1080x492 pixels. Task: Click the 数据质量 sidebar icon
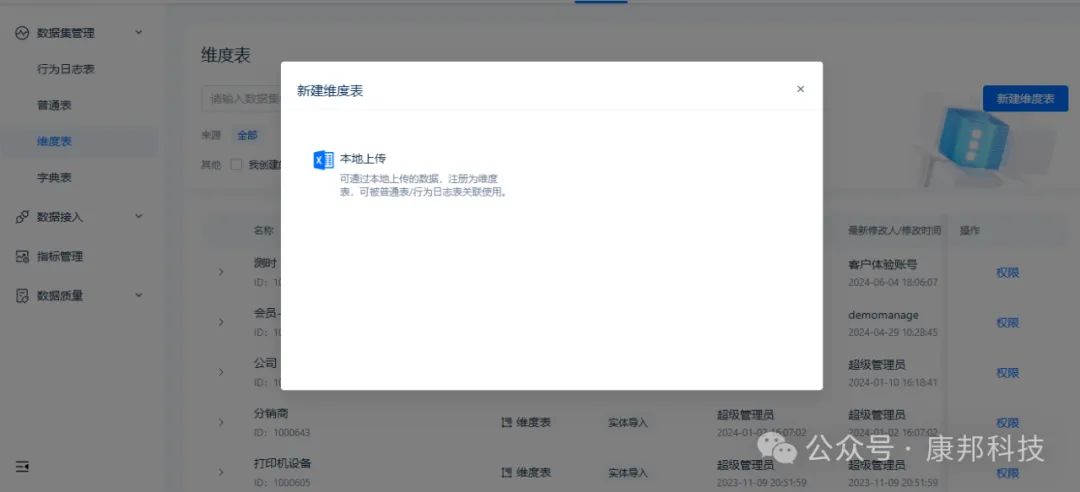coord(22,296)
